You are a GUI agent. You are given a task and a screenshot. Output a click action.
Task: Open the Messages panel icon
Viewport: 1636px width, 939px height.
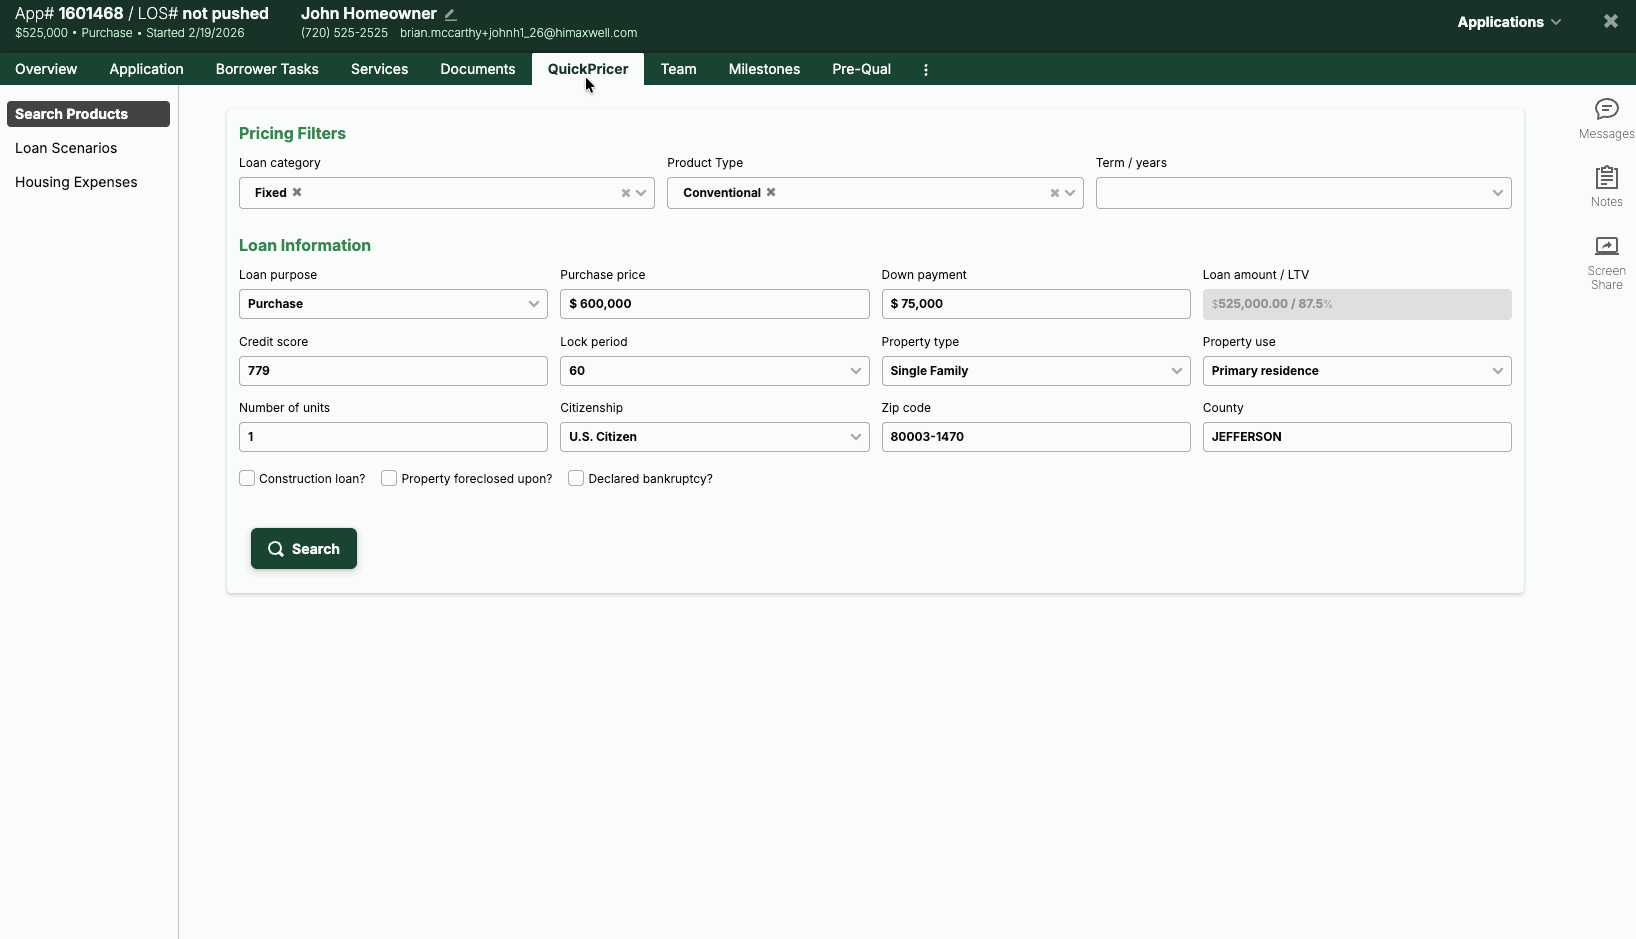(1606, 109)
